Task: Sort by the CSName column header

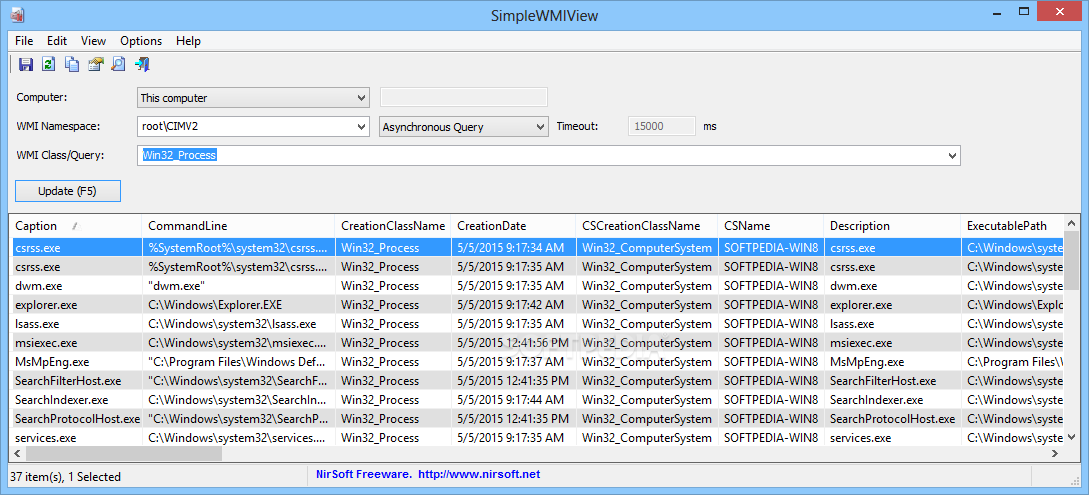Action: point(771,226)
